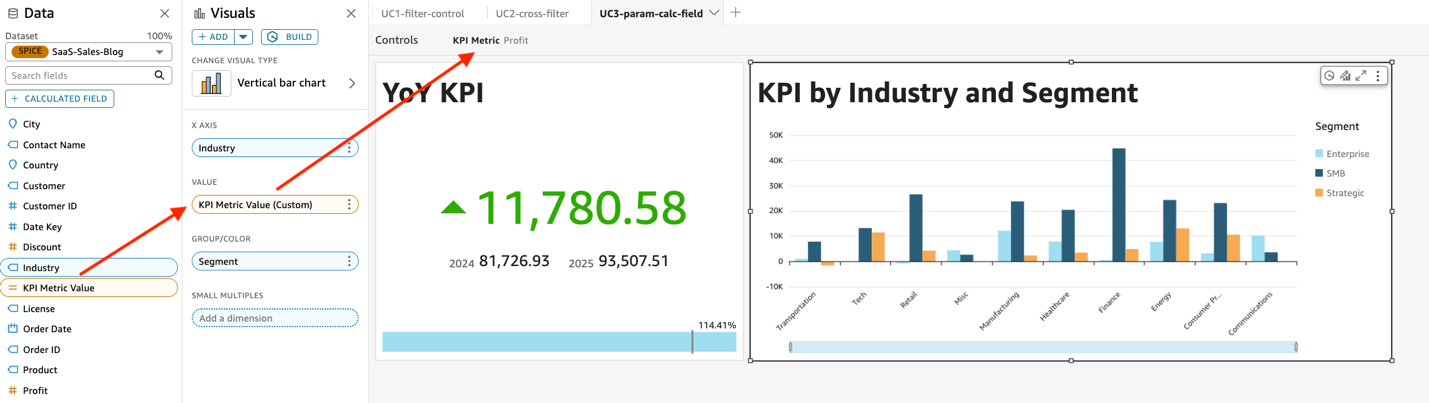Screen dimensions: 1429x403
Task: Click the Vertical bar chart type icon
Action: coord(211,83)
